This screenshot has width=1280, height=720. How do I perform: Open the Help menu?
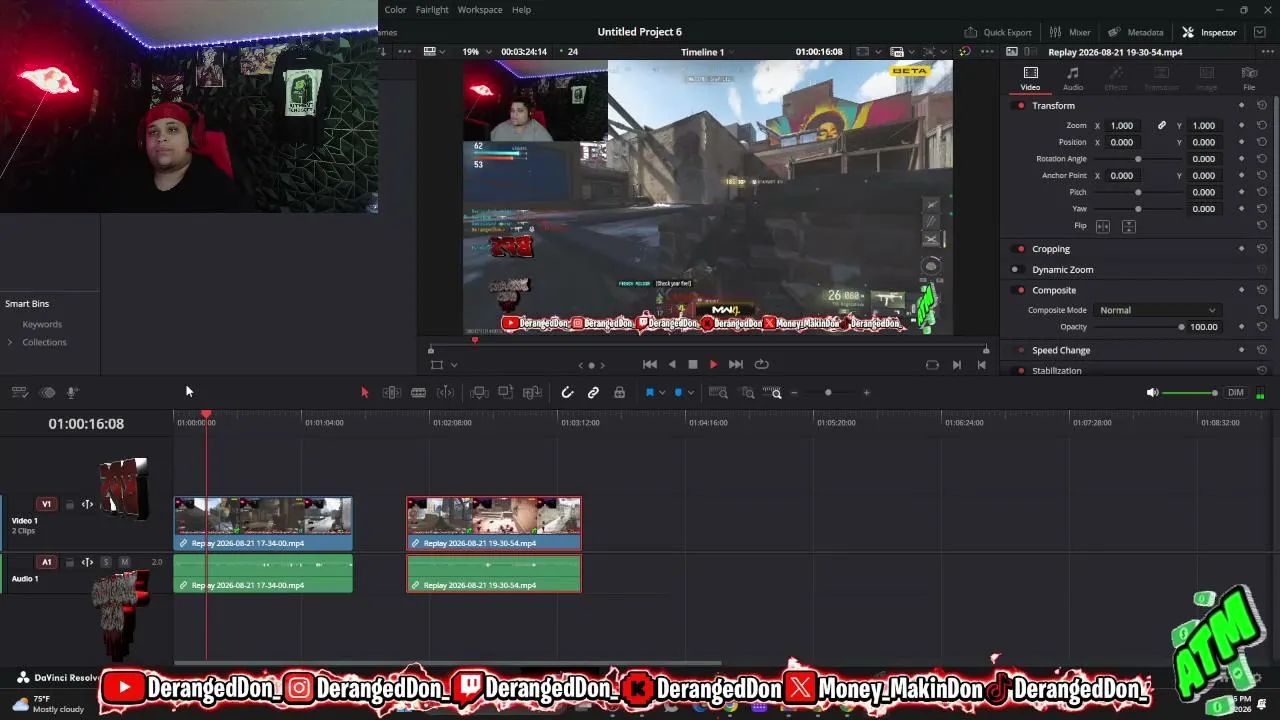click(x=522, y=10)
